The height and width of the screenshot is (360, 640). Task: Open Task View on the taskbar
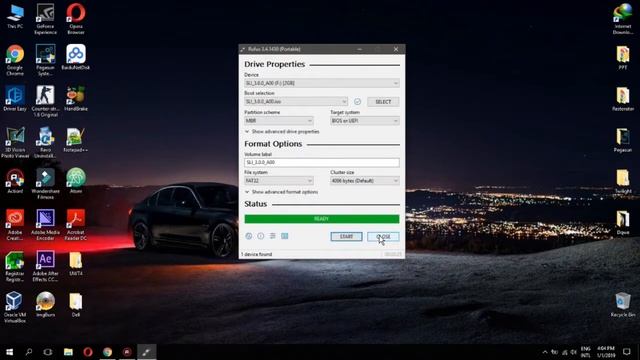point(48,352)
